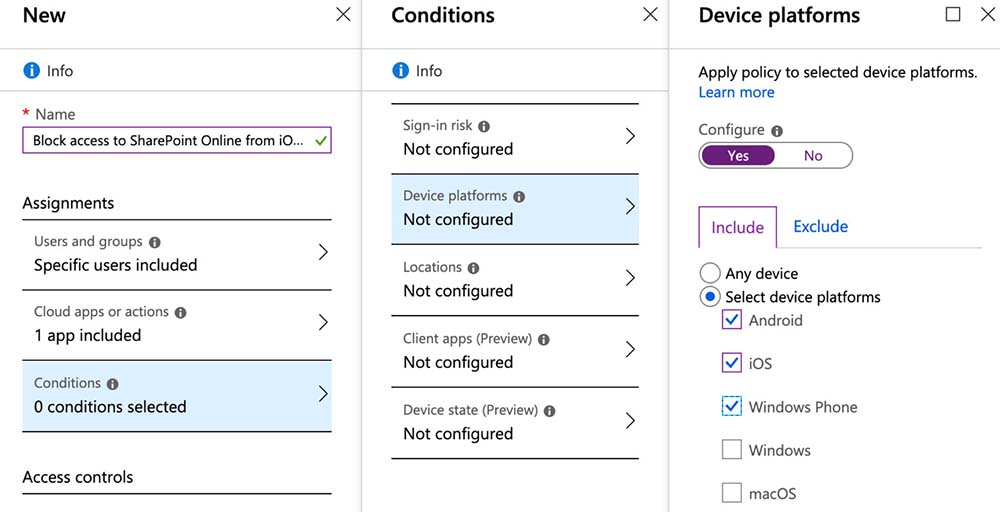1000x512 pixels.
Task: Switch to the Exclude tab
Action: tap(820, 227)
